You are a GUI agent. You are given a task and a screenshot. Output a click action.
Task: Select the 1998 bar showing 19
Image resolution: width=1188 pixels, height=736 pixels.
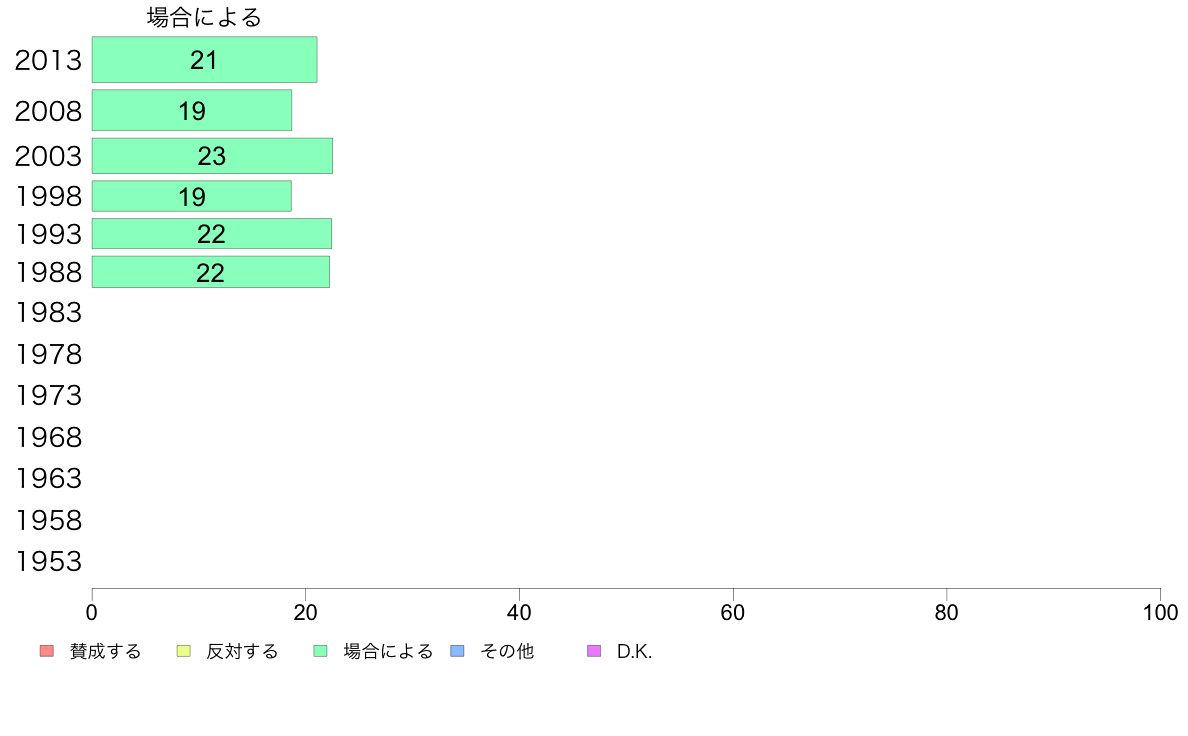192,196
